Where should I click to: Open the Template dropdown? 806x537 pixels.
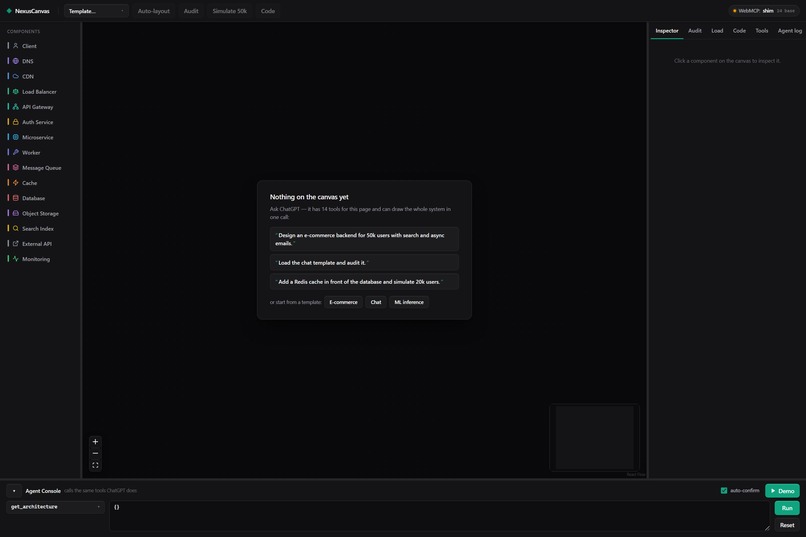[96, 11]
